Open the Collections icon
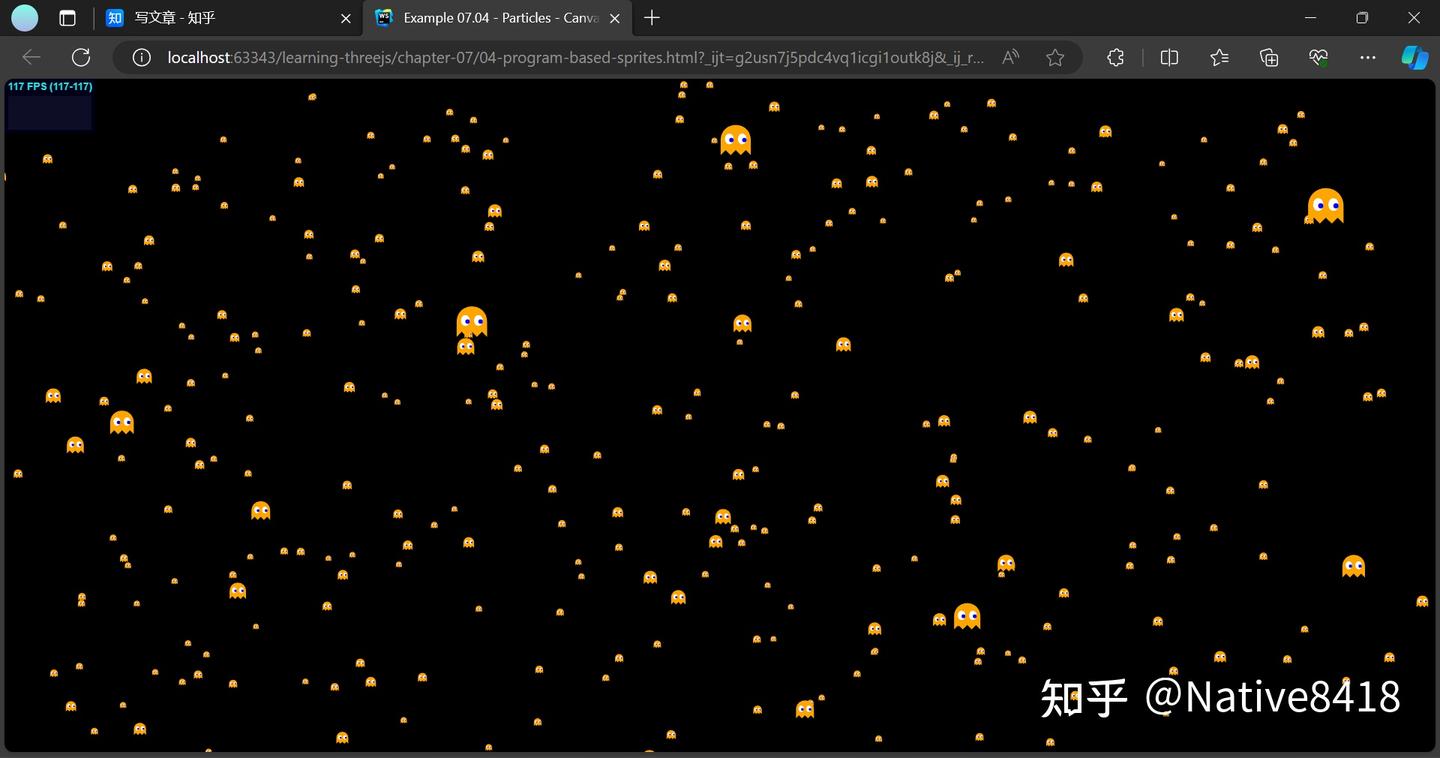Viewport: 1440px width, 758px height. pos(1268,57)
